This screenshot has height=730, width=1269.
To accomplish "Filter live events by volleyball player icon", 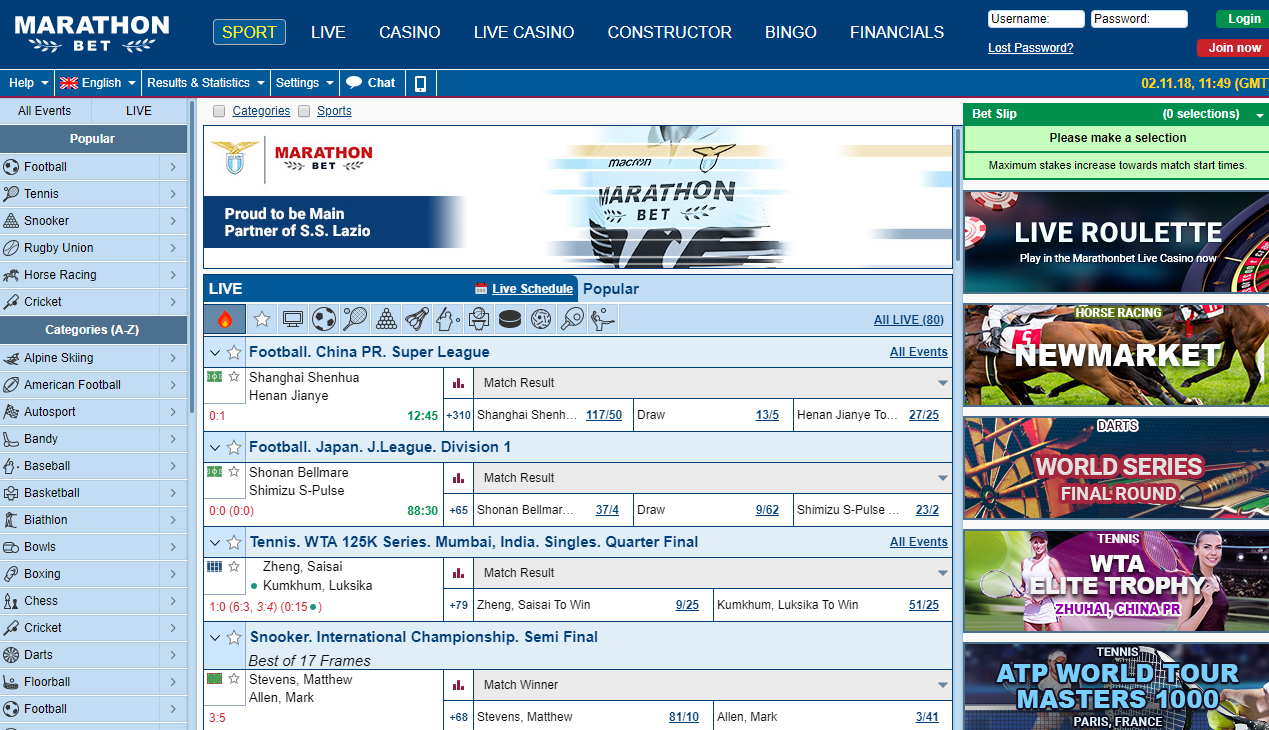I will (603, 319).
